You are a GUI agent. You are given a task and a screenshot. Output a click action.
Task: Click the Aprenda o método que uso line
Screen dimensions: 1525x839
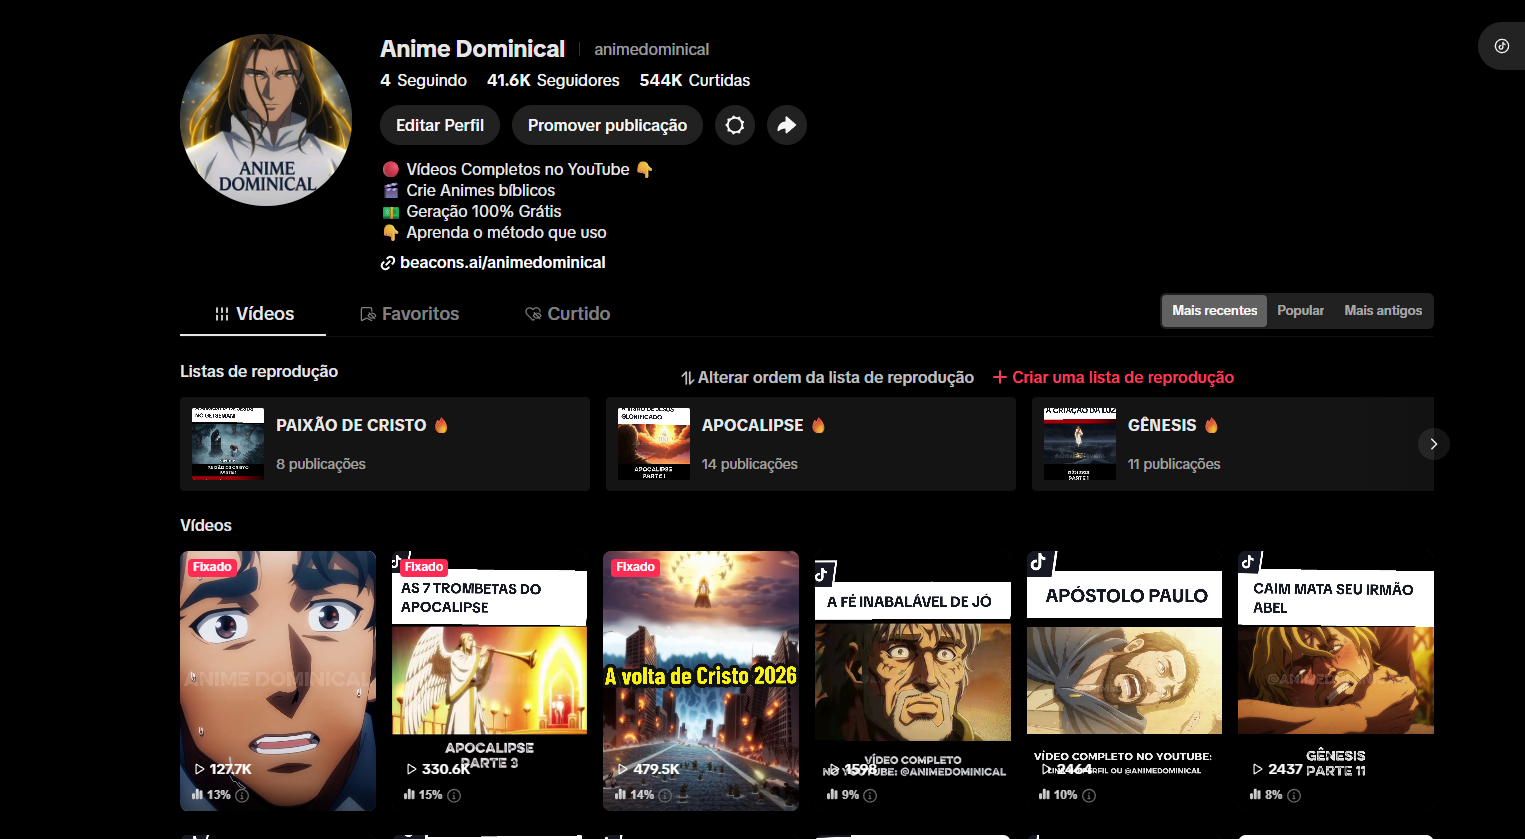click(x=495, y=233)
